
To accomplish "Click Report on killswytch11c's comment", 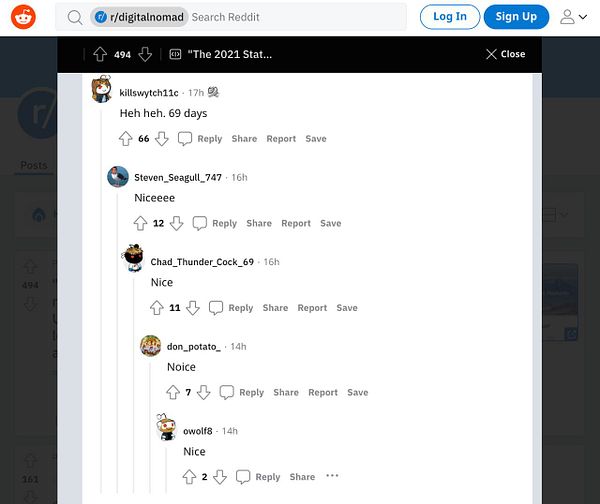I will click(x=281, y=139).
